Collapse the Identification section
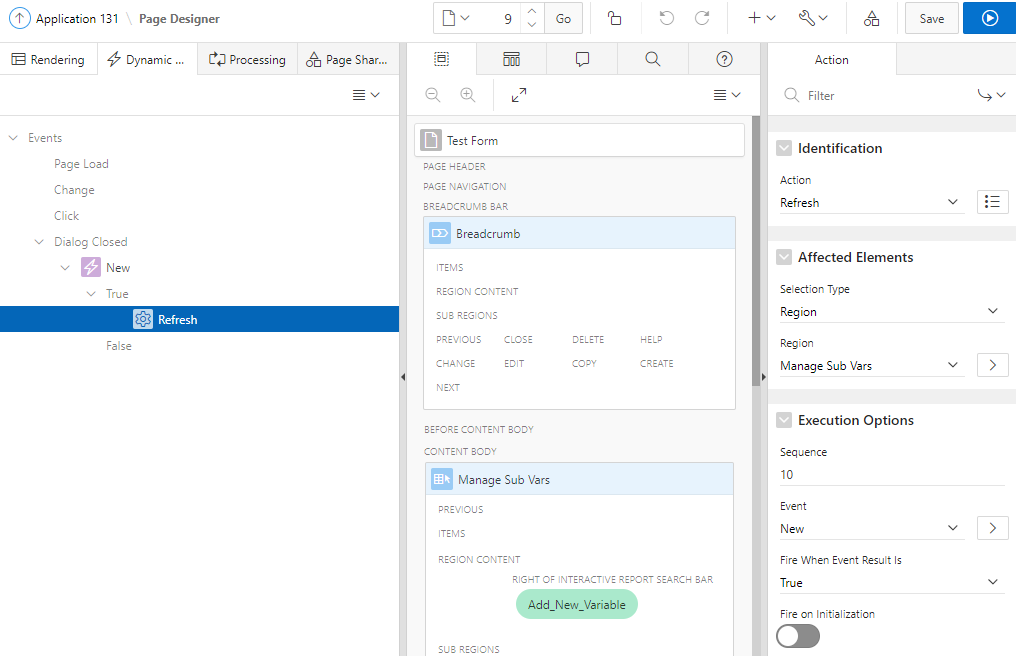1016x656 pixels. [x=784, y=148]
